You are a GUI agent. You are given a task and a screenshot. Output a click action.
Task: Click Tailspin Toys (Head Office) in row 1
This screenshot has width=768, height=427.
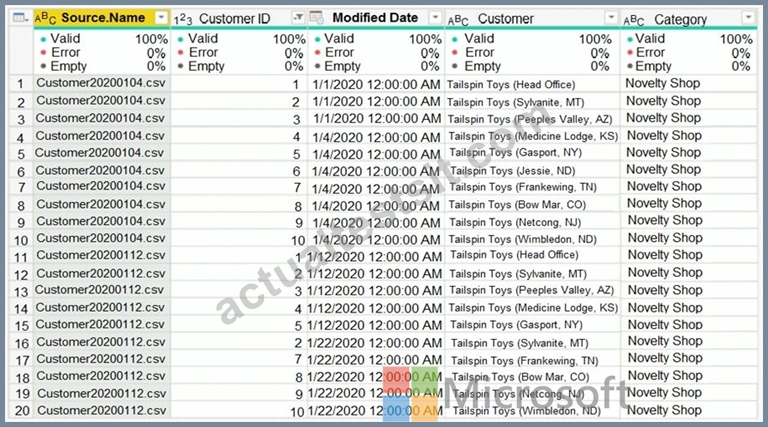(x=511, y=85)
